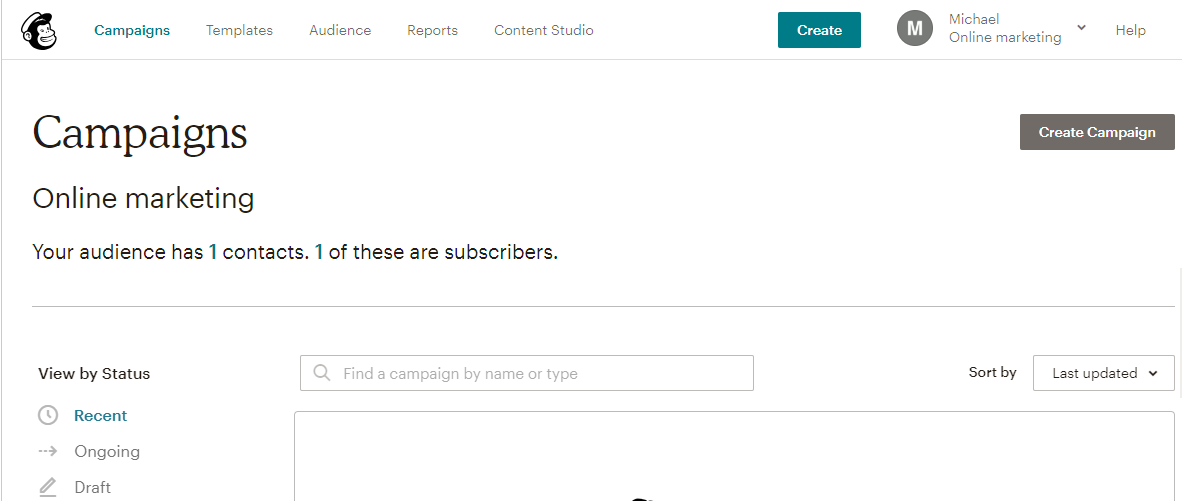Open the Help link

[1130, 30]
